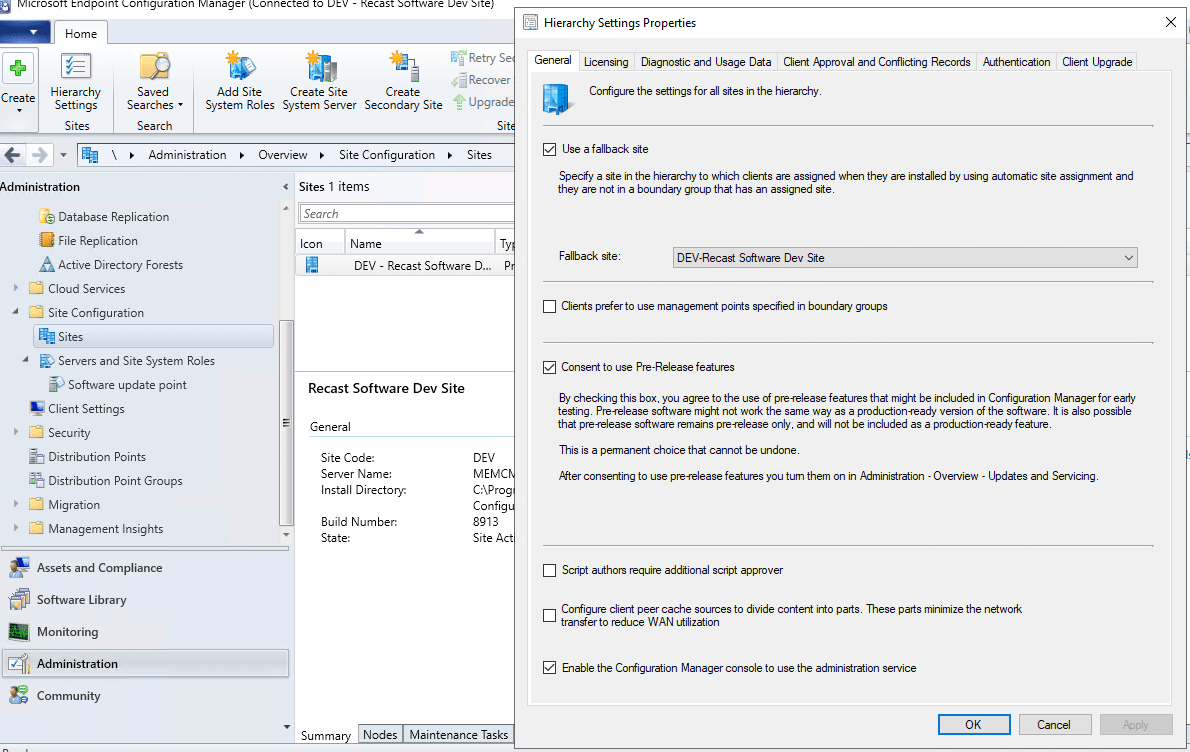
Task: Enable Script authors require additional approver
Action: tap(549, 570)
